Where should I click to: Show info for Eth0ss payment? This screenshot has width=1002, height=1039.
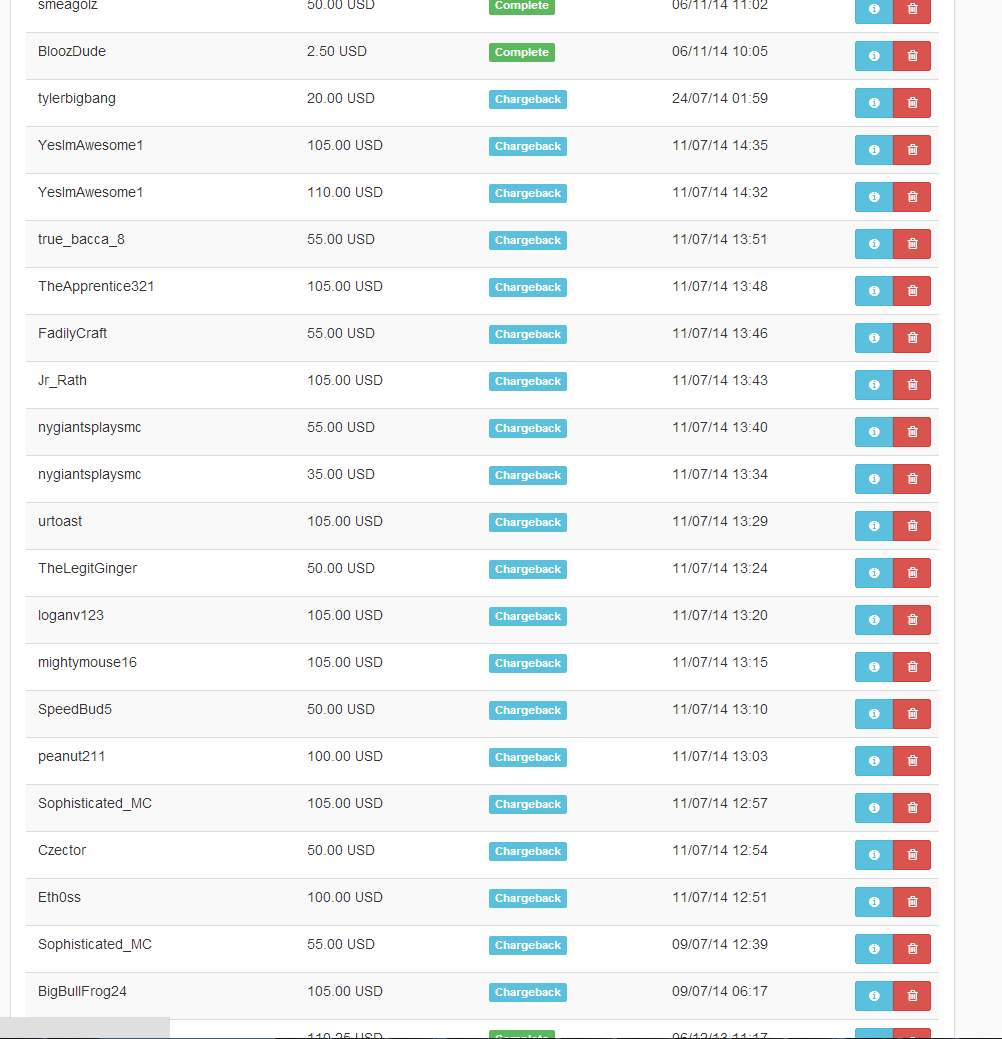pos(874,902)
